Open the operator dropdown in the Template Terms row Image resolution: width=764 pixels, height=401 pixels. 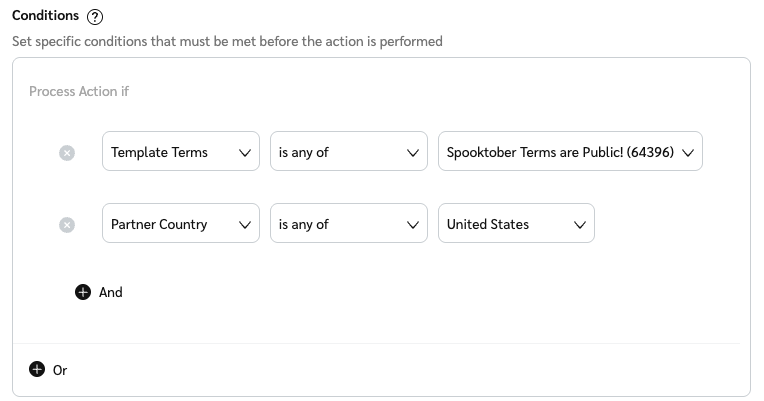(x=348, y=152)
